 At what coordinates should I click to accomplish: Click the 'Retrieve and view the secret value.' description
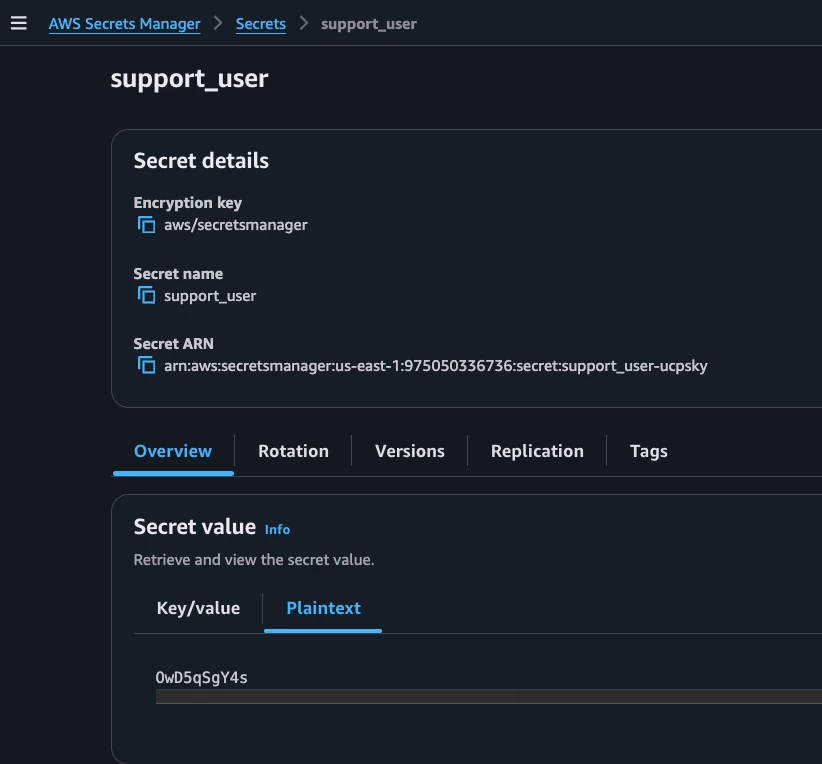click(x=254, y=560)
